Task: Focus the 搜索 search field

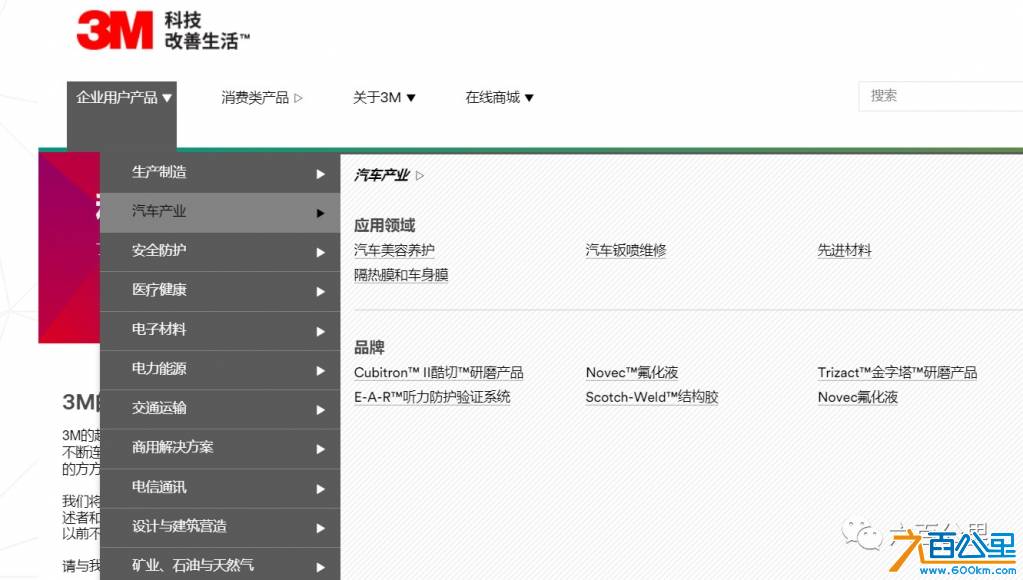Action: pos(941,96)
